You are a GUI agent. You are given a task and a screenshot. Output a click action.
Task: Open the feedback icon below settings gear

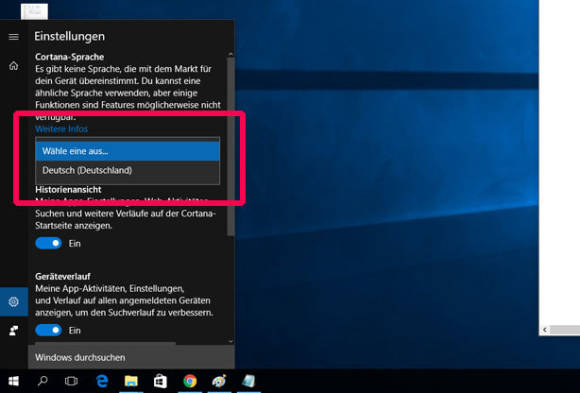[x=14, y=330]
